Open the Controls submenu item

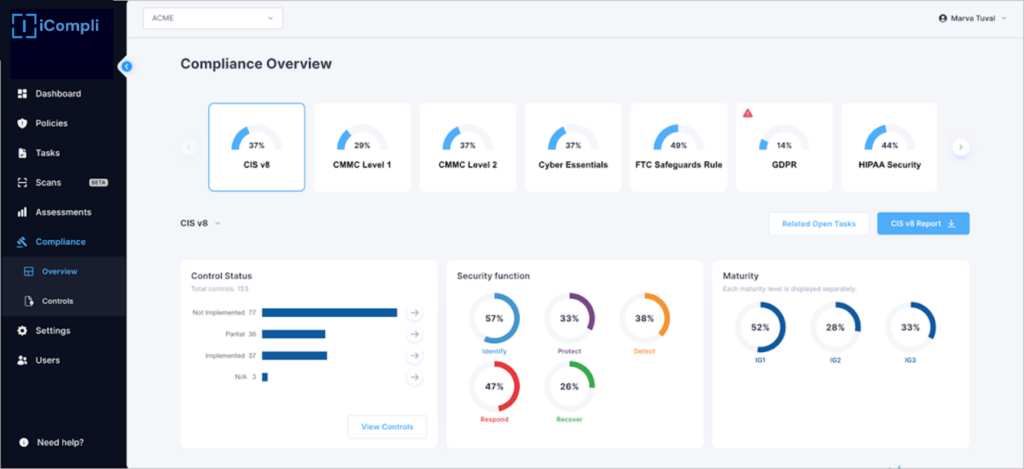(x=56, y=301)
